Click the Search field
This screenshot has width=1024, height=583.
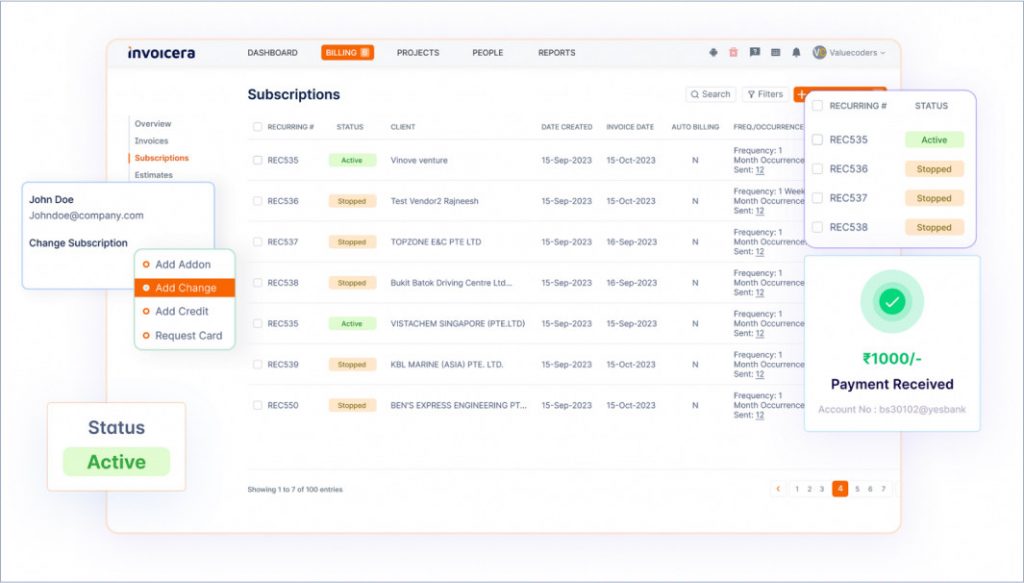[710, 94]
